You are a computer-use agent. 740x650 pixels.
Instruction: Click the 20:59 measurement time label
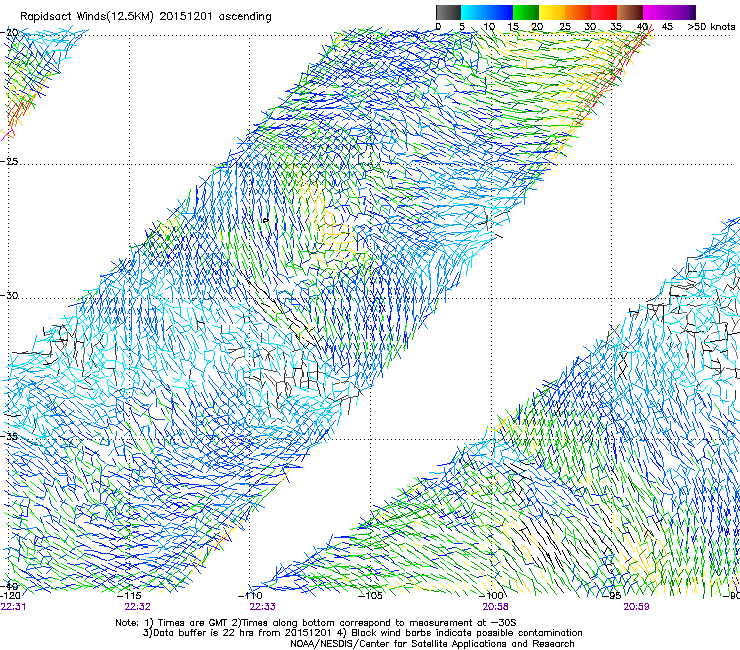[636, 607]
